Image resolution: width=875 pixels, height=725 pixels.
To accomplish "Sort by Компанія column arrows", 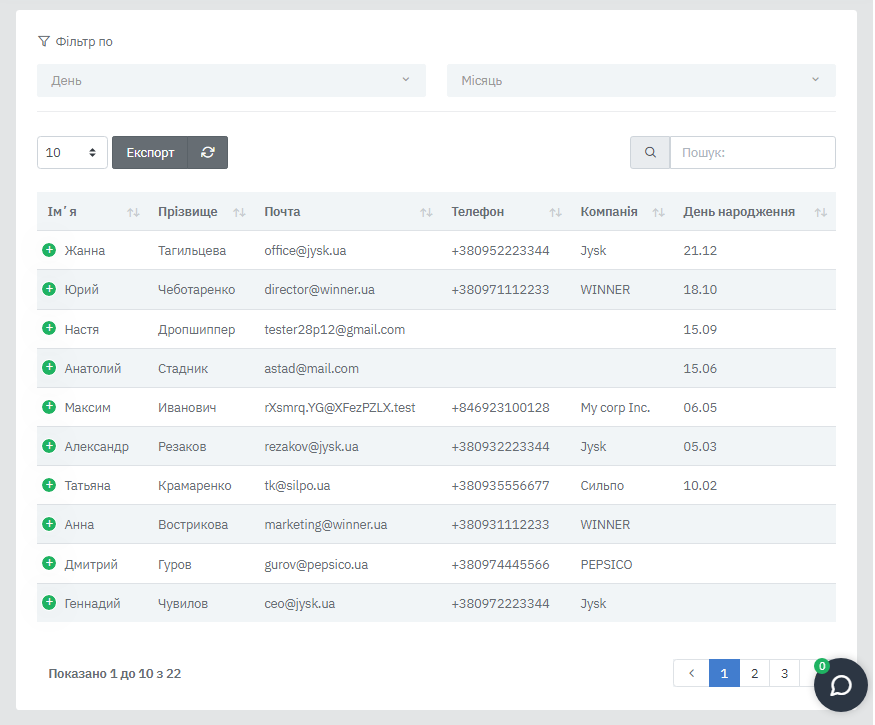I will tap(658, 212).
